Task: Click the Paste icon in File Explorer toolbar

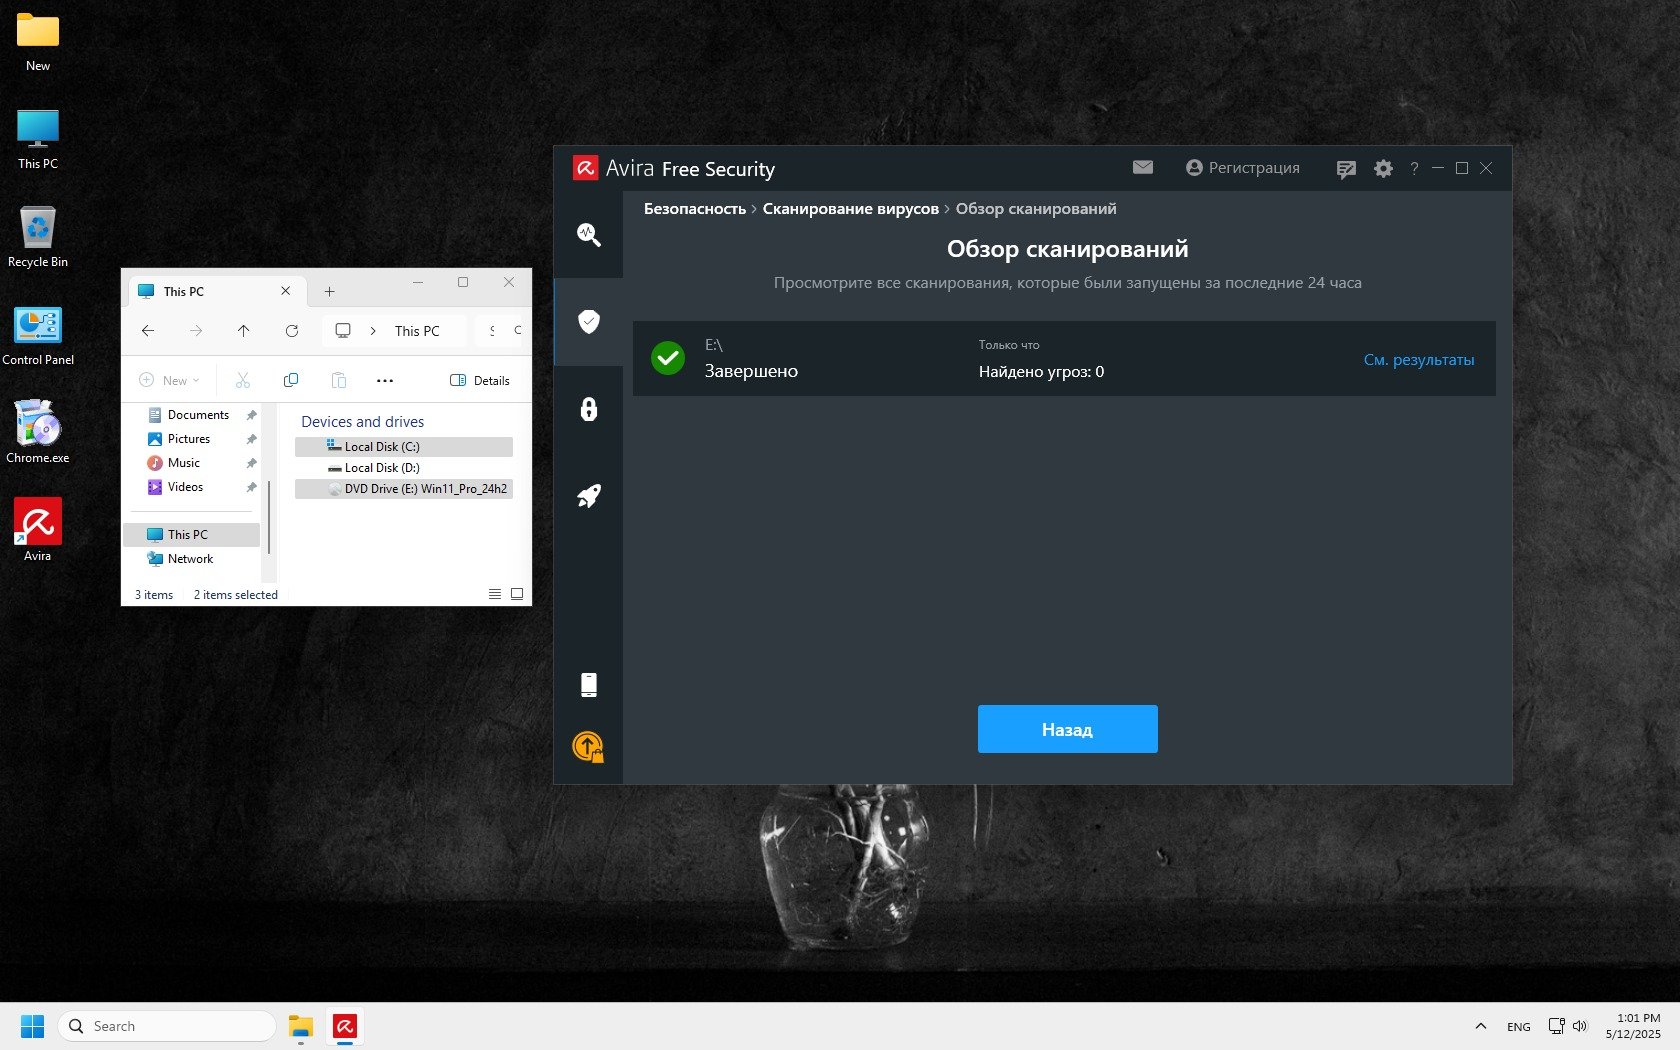Action: click(x=339, y=380)
